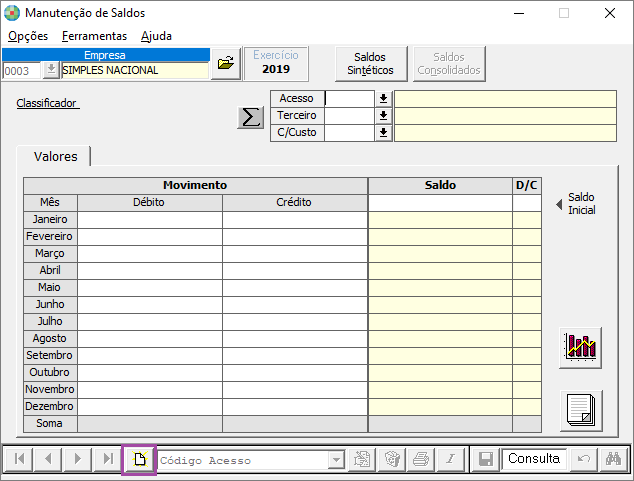Open the Ajuda menu
Viewport: 634px width, 481px height.
(156, 36)
